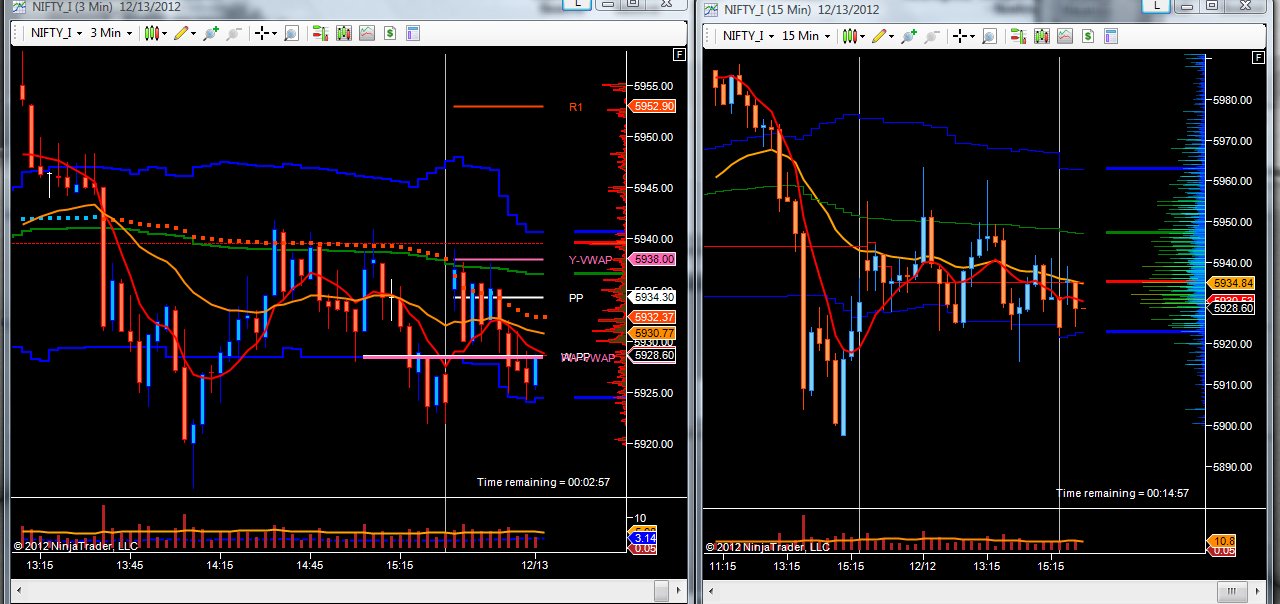Select the pencil drawing tool in the 15 Min window
The height and width of the screenshot is (604, 1280).
(880, 35)
